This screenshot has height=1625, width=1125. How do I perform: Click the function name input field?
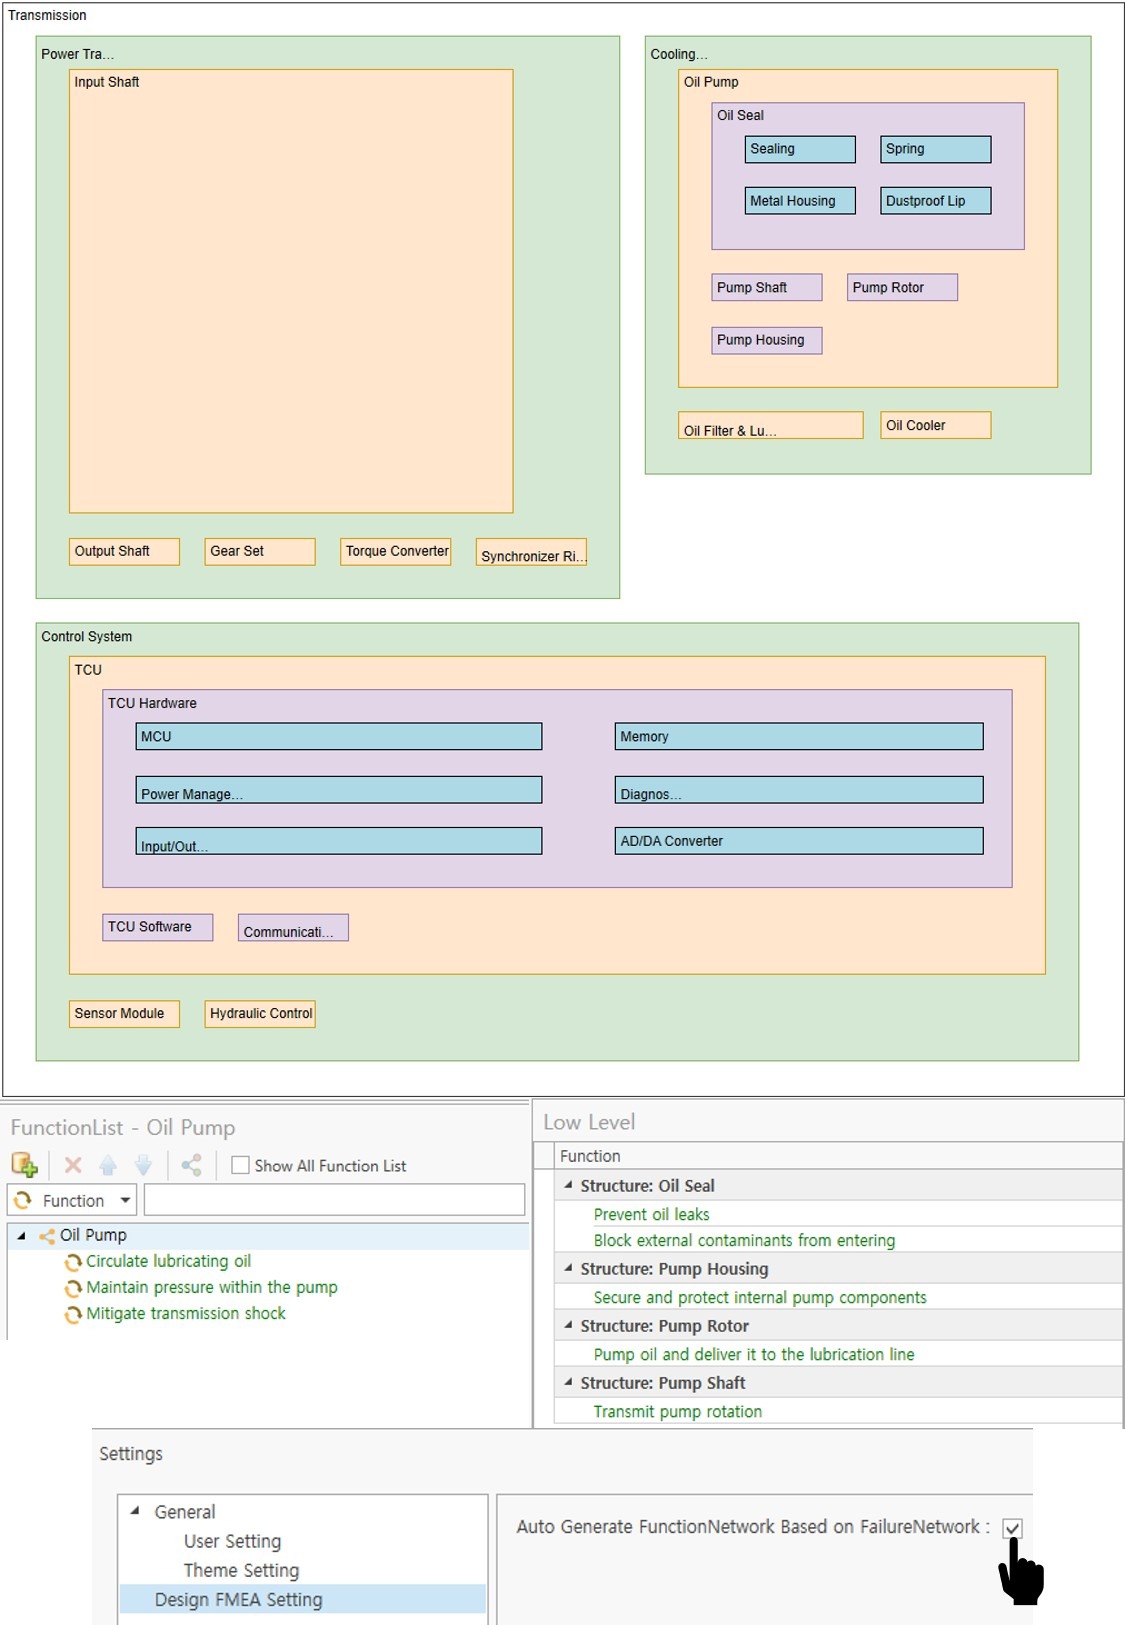click(334, 1200)
